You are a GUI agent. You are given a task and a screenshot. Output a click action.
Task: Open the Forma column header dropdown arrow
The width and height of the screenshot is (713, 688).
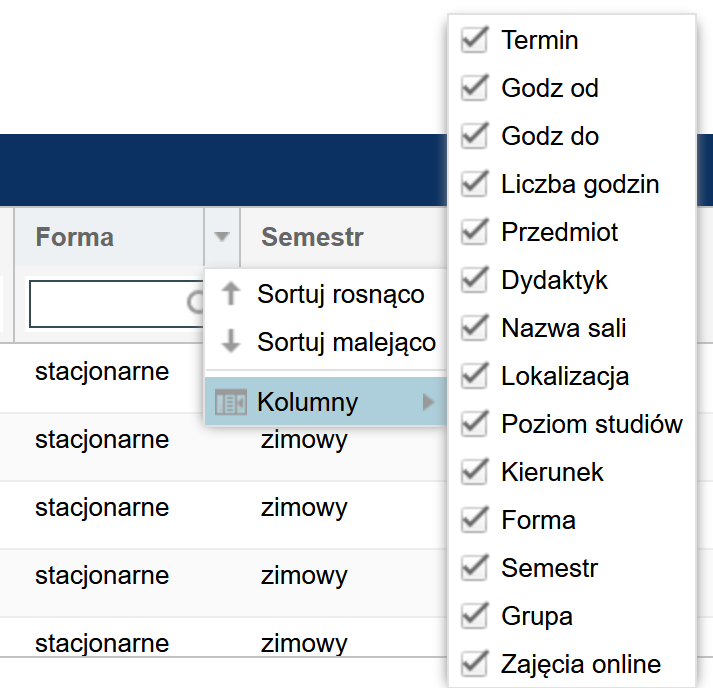pyautogui.click(x=222, y=237)
